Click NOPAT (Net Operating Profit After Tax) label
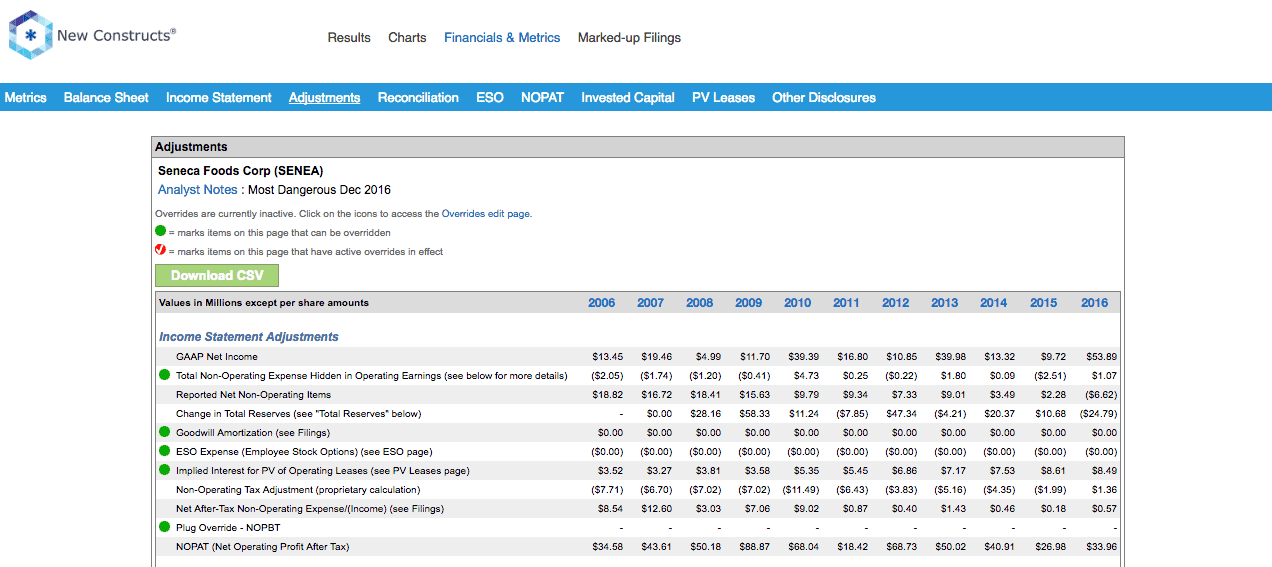This screenshot has height=567, width=1272. 263,546
